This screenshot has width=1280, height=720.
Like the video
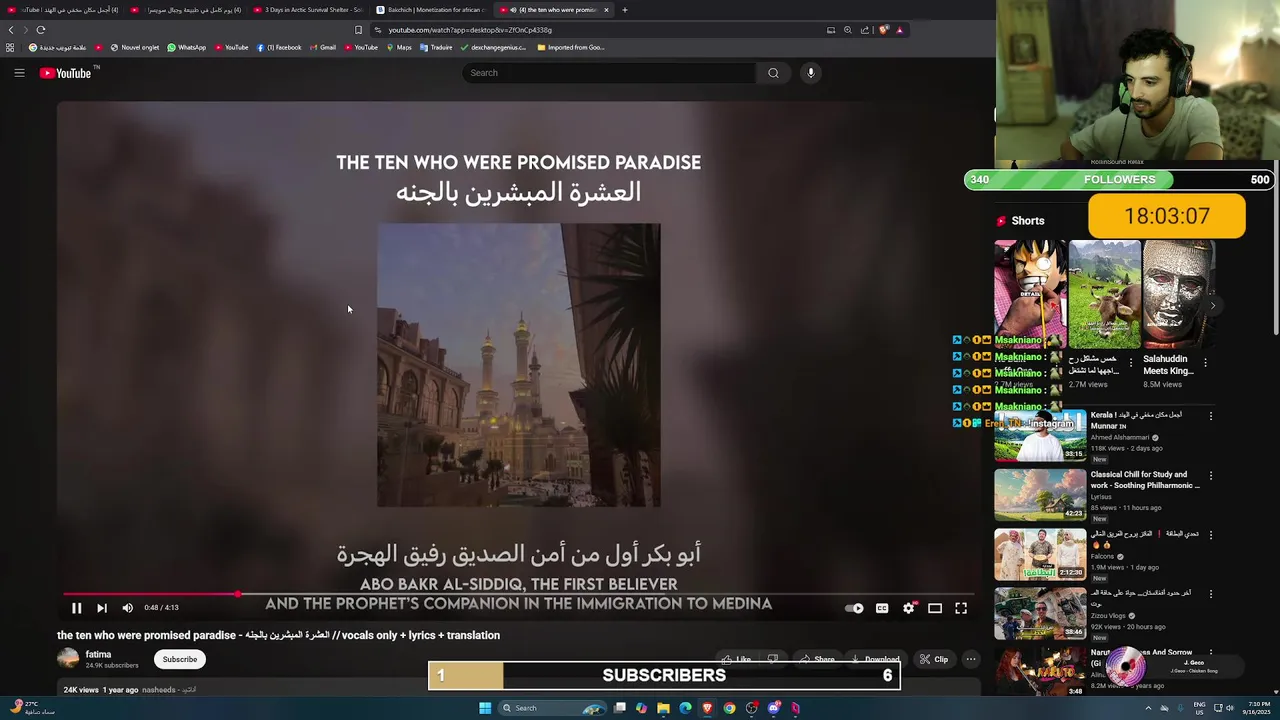coord(737,659)
